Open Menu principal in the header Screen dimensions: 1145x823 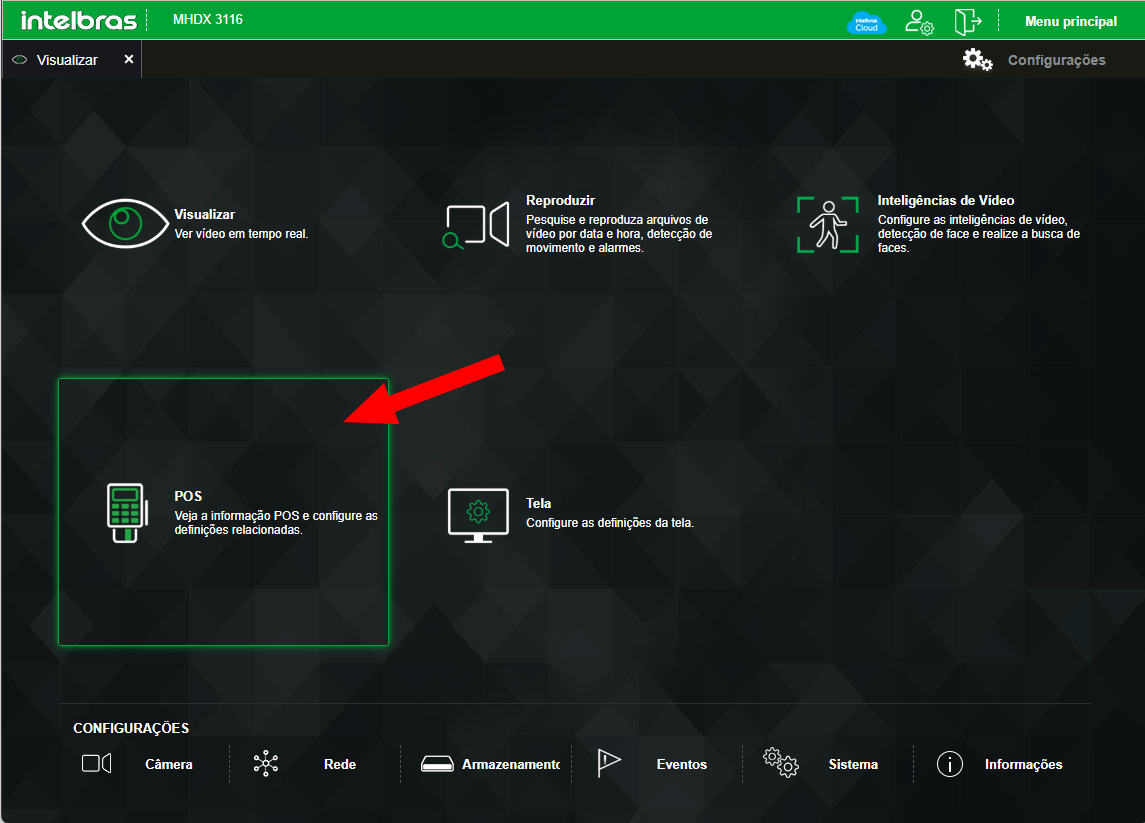click(x=1071, y=21)
